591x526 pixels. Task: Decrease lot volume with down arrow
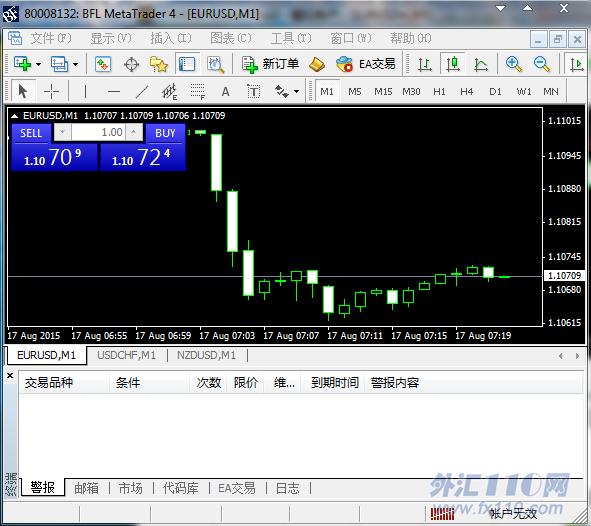63,132
